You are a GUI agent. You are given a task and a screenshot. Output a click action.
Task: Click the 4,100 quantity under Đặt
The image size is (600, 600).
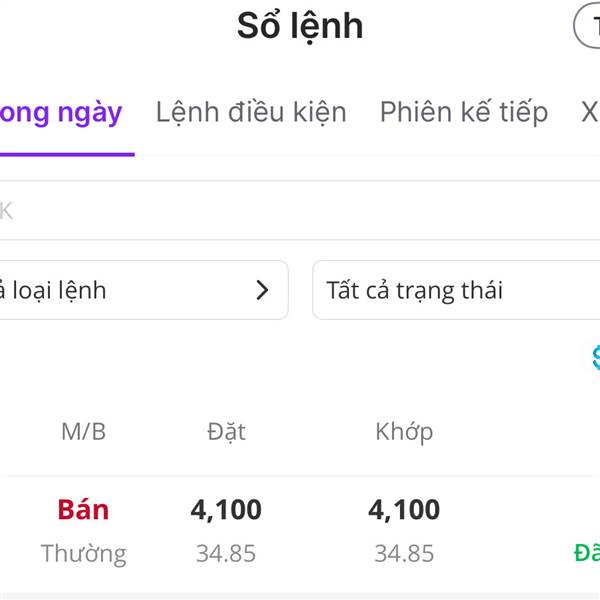pos(226,510)
